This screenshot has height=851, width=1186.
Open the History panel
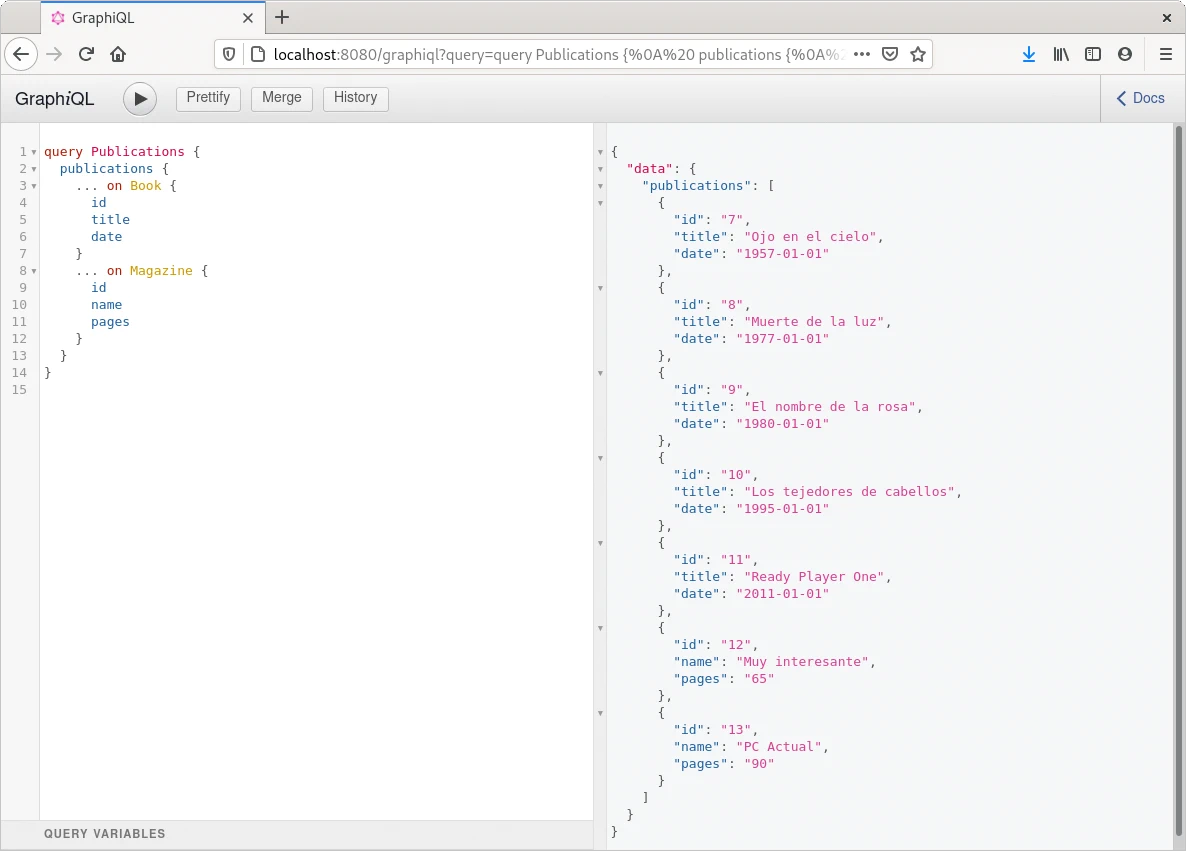click(355, 98)
